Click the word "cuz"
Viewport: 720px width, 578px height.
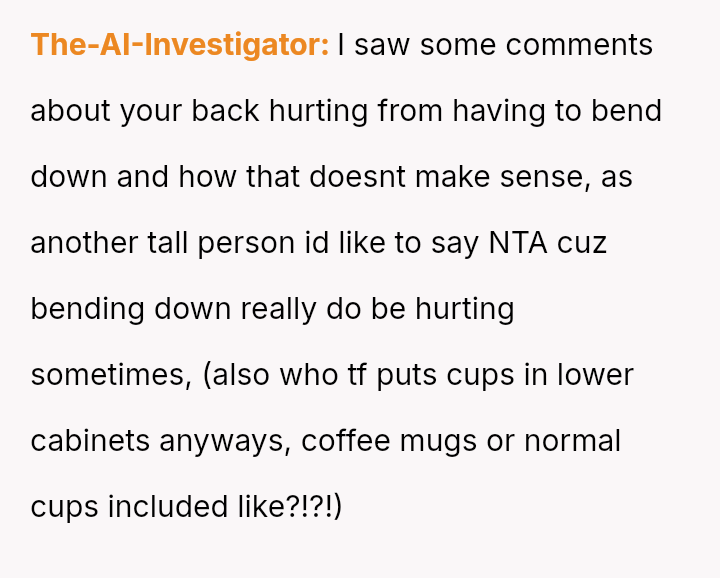pos(583,243)
